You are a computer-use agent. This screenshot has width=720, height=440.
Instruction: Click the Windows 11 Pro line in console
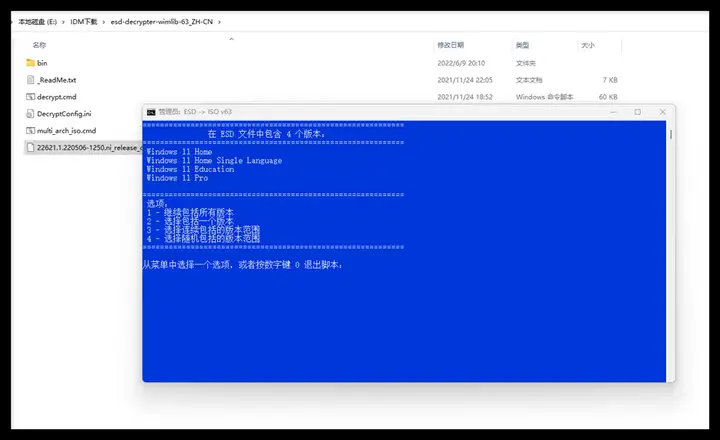coord(177,178)
